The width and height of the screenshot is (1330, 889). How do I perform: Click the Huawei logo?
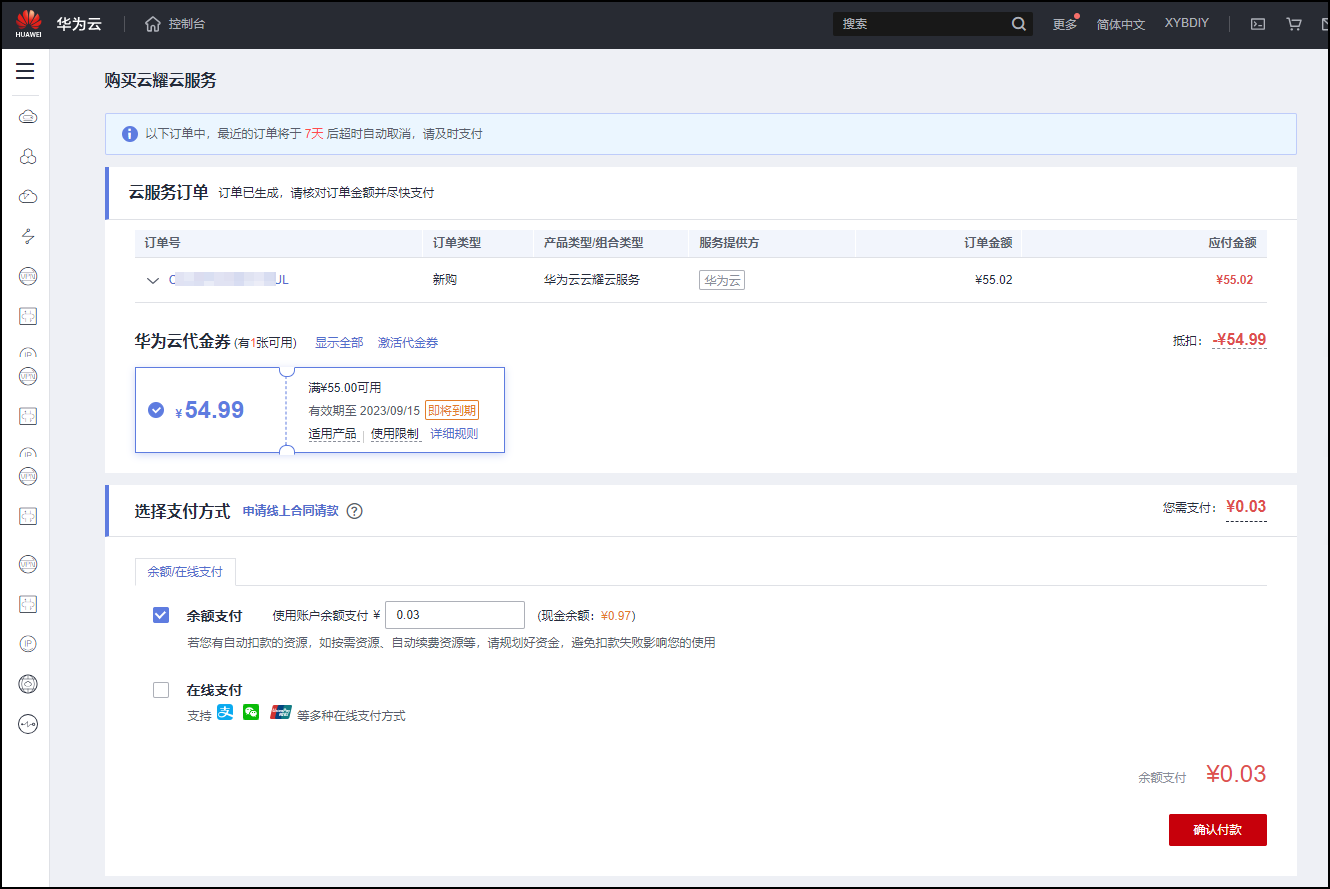pyautogui.click(x=28, y=24)
